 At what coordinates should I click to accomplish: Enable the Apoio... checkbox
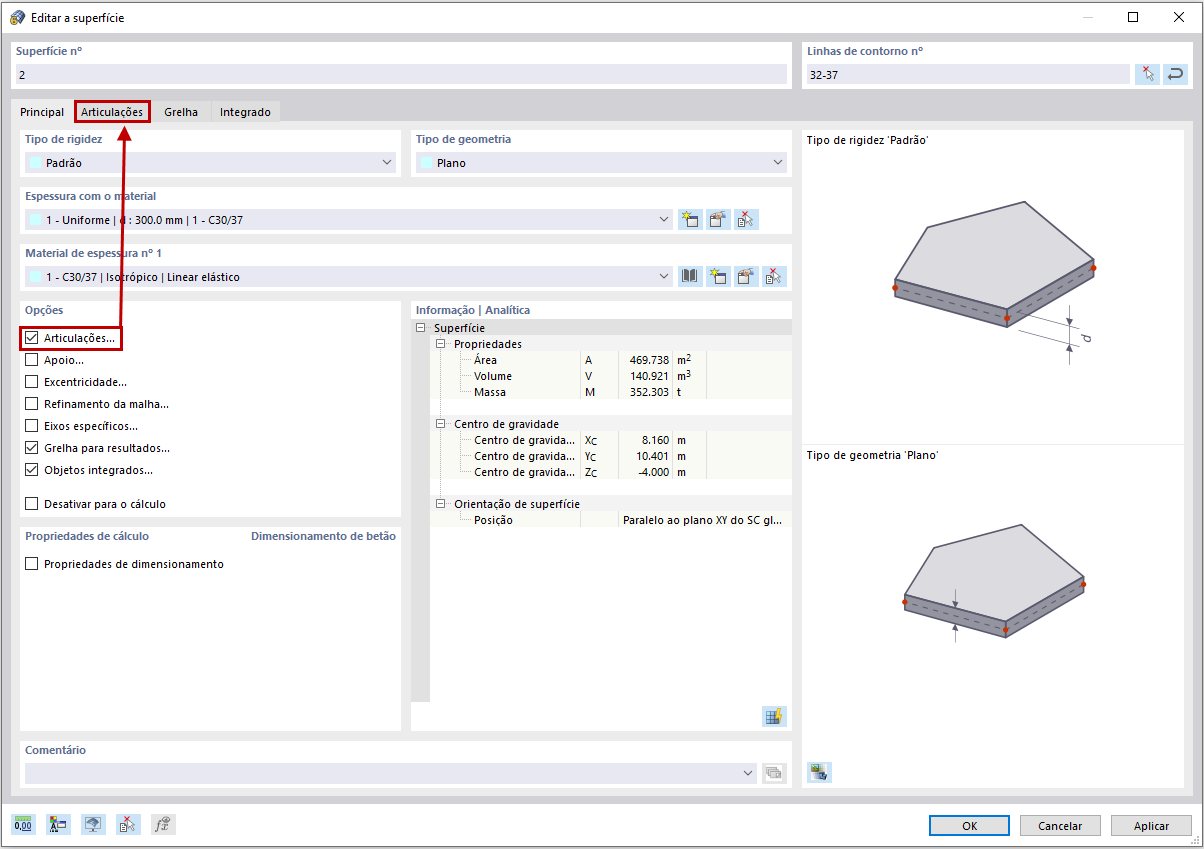[32, 360]
